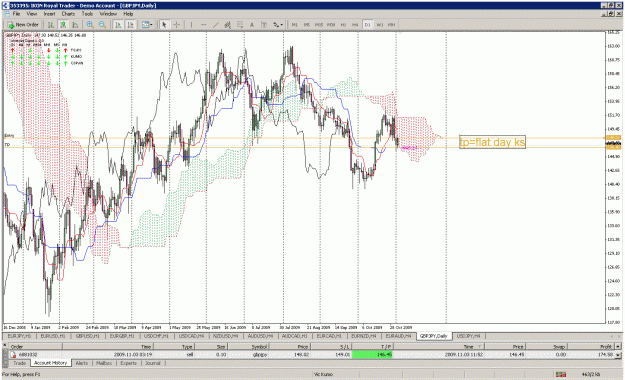Switch to H1 timeframe
This screenshot has height=380, width=625.
(x=343, y=25)
